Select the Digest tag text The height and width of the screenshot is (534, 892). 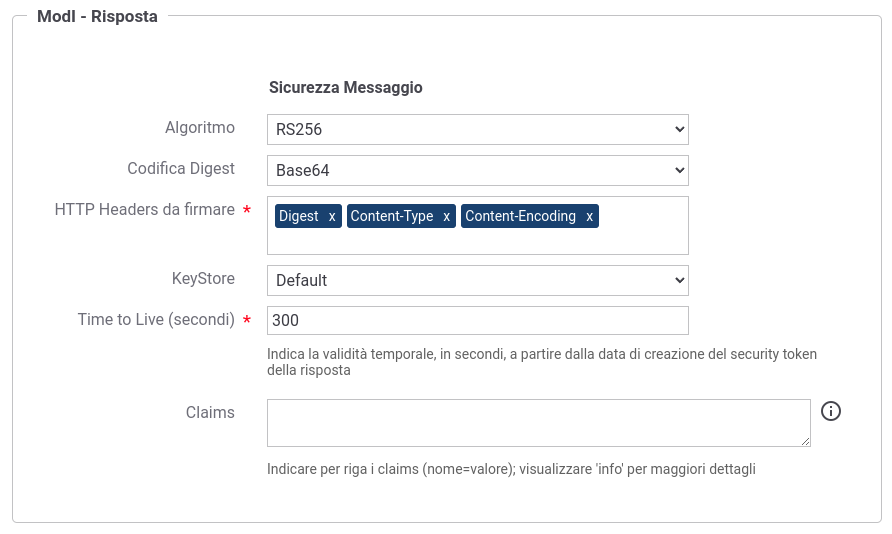pos(299,216)
